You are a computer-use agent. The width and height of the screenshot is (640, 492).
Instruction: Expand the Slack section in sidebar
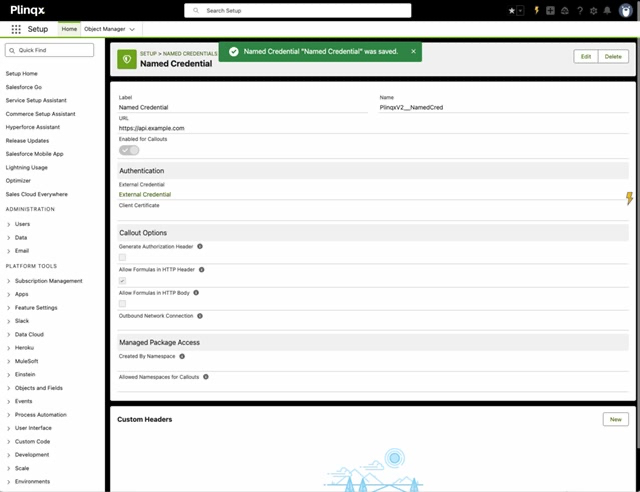[9, 321]
